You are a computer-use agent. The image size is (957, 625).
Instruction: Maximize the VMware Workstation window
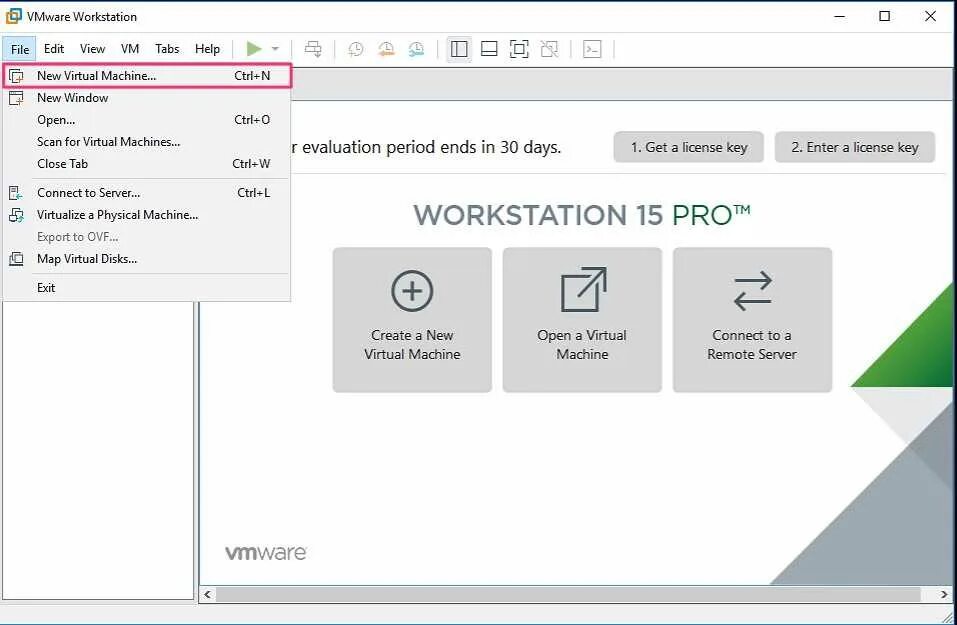(884, 16)
